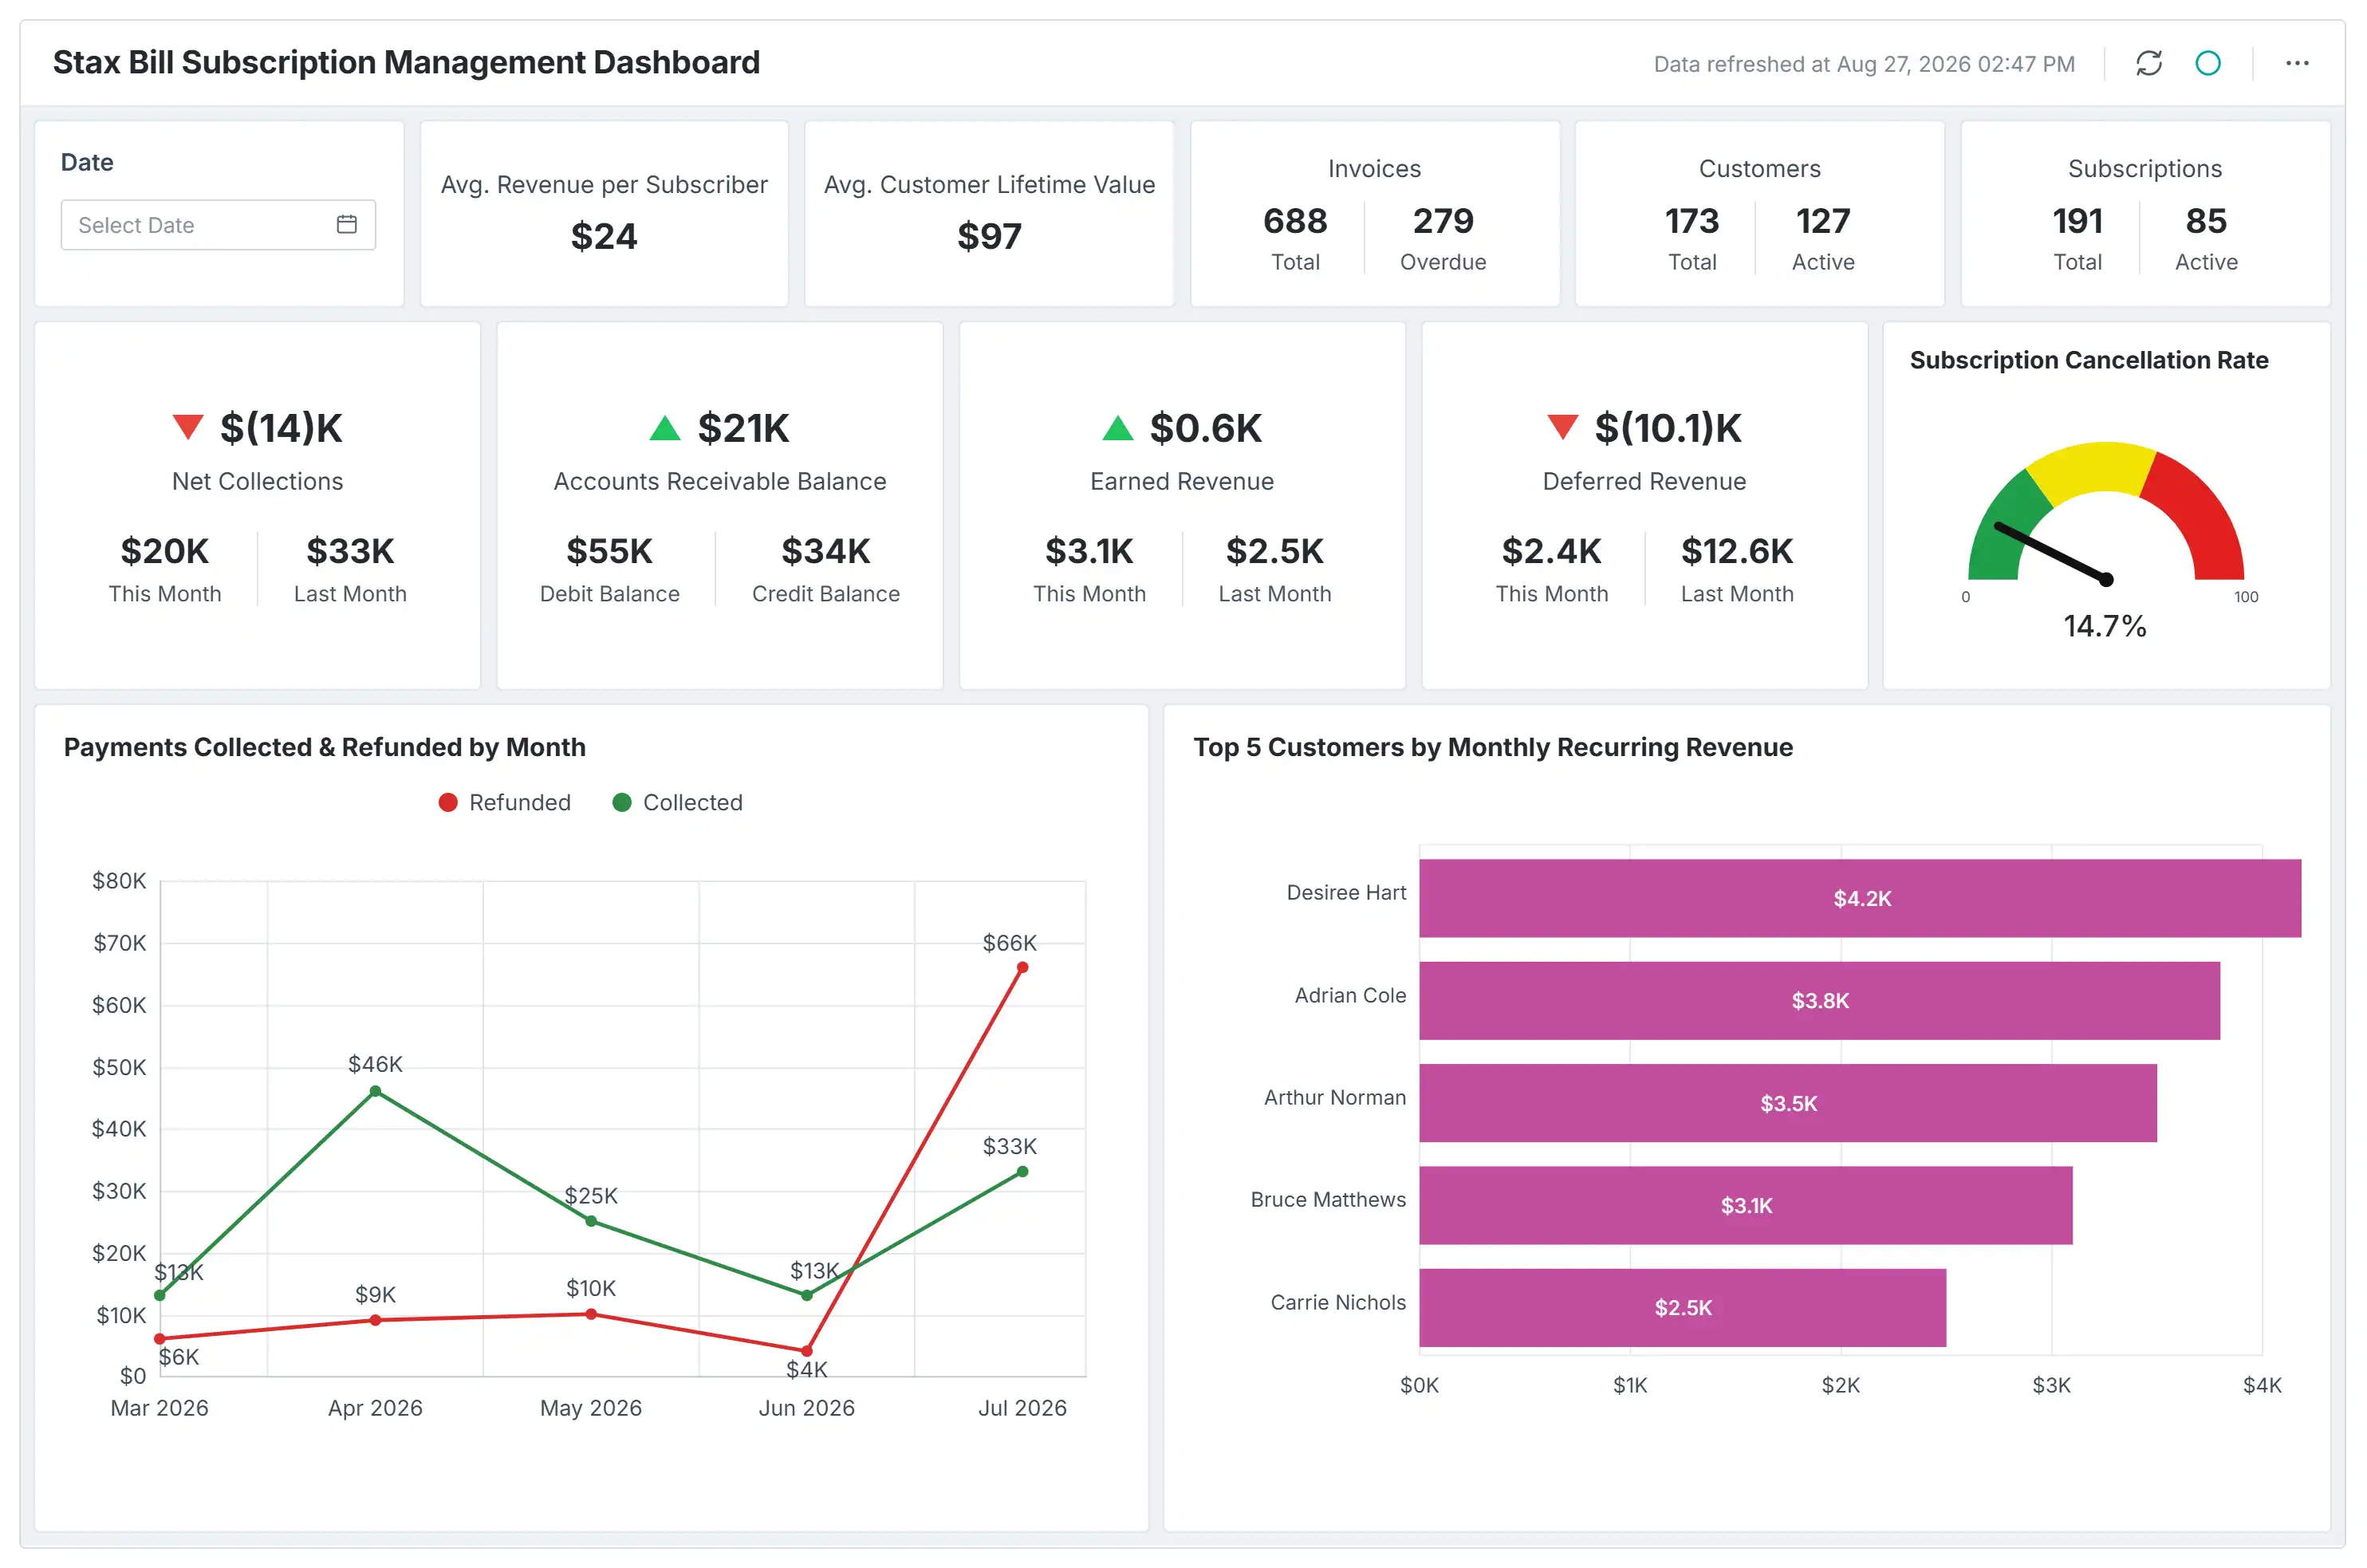2367x1568 pixels.
Task: Click the Top 5 Customers chart title
Action: 1493,747
